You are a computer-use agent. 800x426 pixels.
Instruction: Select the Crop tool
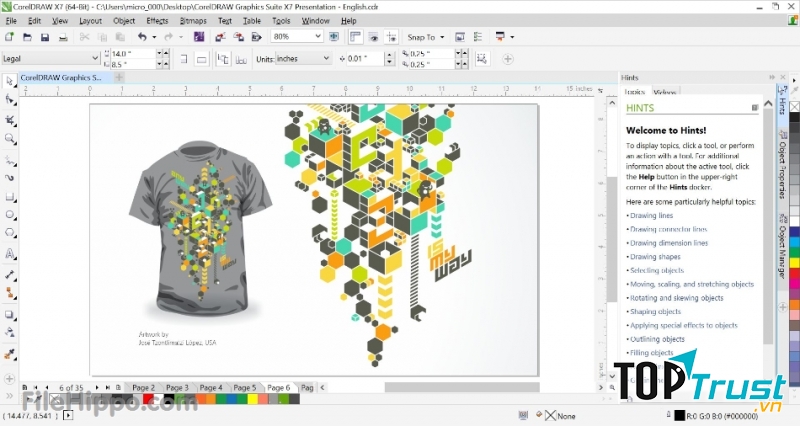[x=9, y=120]
